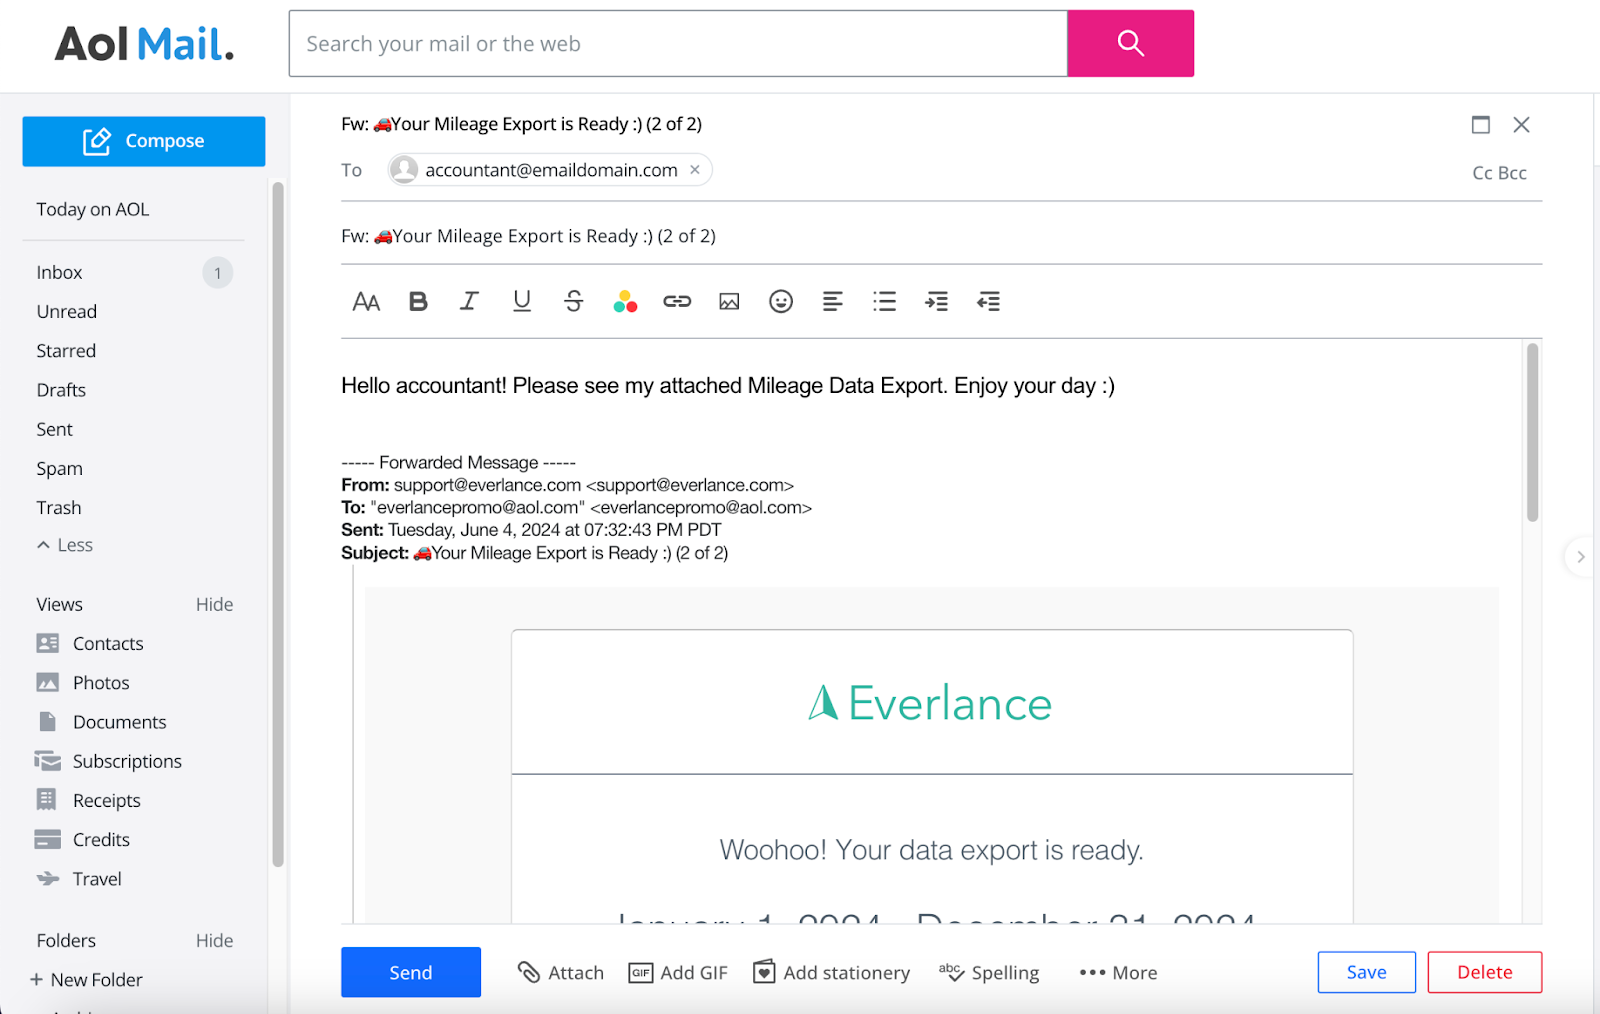Collapse folder list with Less
This screenshot has width=1600, height=1014.
click(x=65, y=545)
